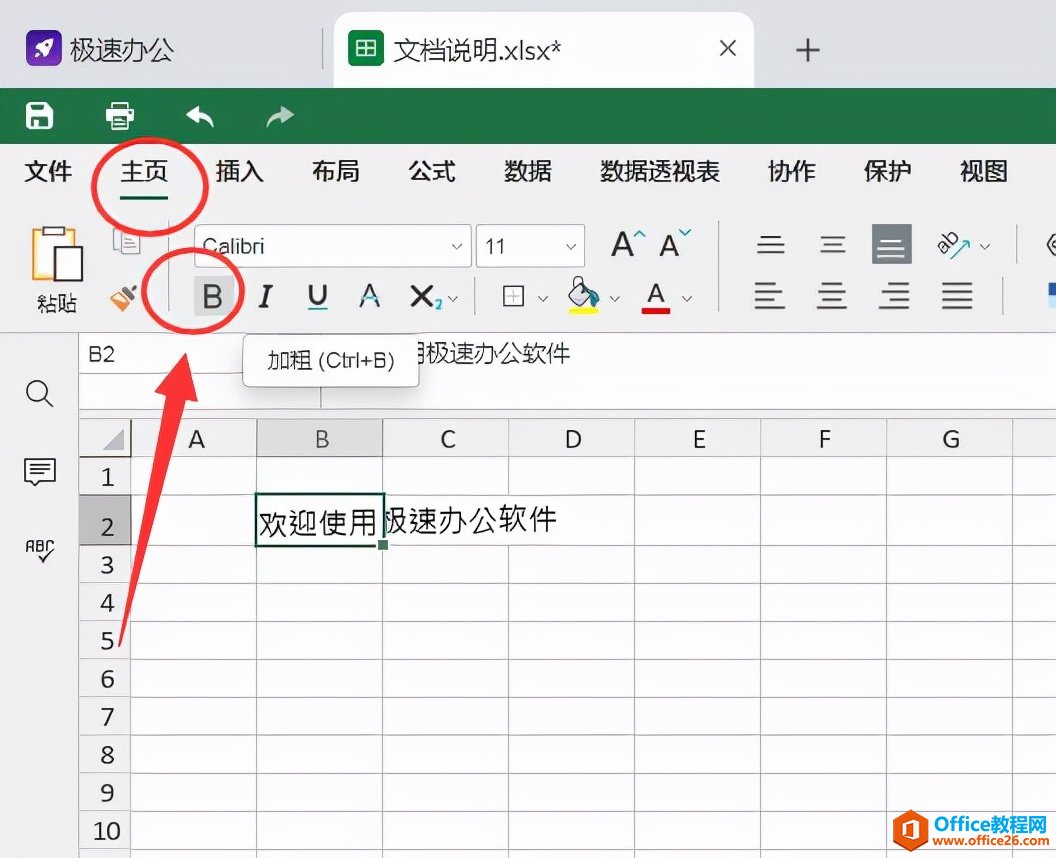Open the search magnifier in the sidebar
Viewport: 1056px width, 858px height.
(x=39, y=394)
